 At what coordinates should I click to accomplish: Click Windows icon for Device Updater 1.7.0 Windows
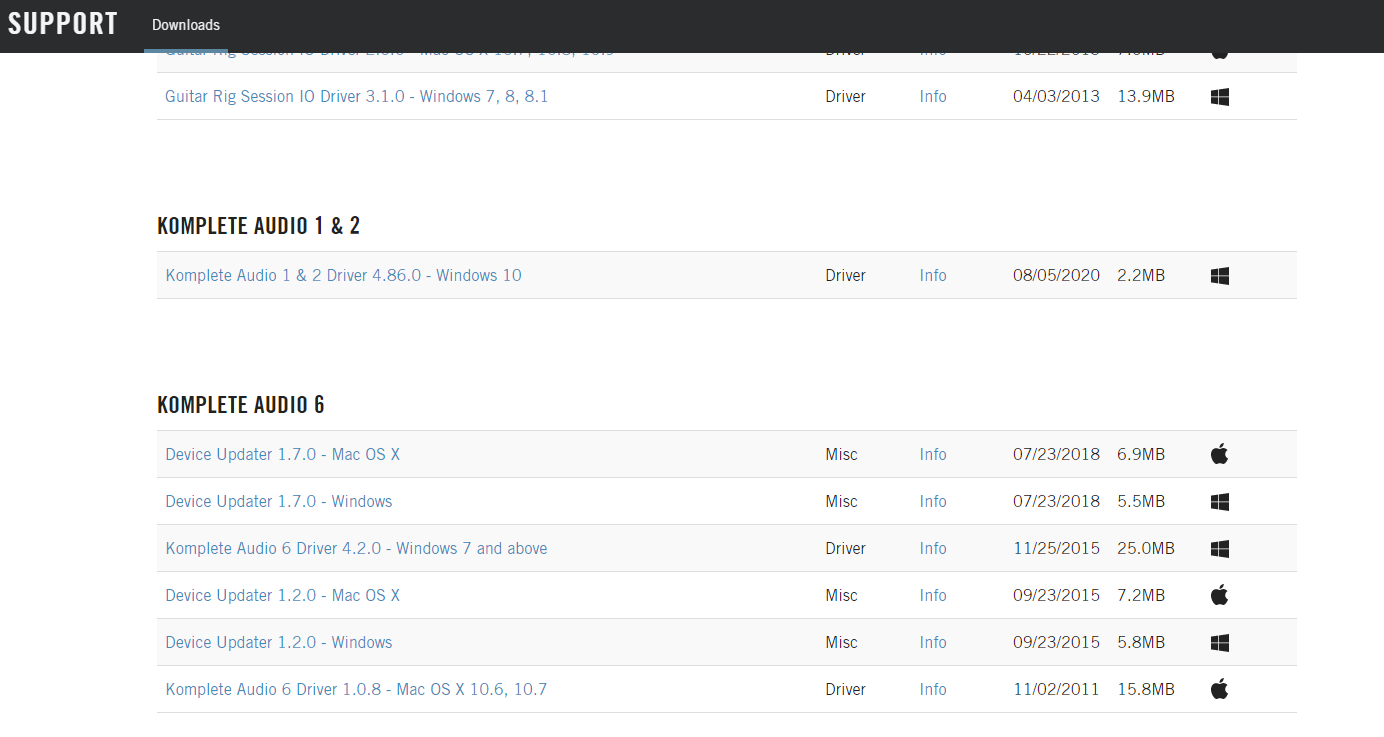(x=1219, y=502)
